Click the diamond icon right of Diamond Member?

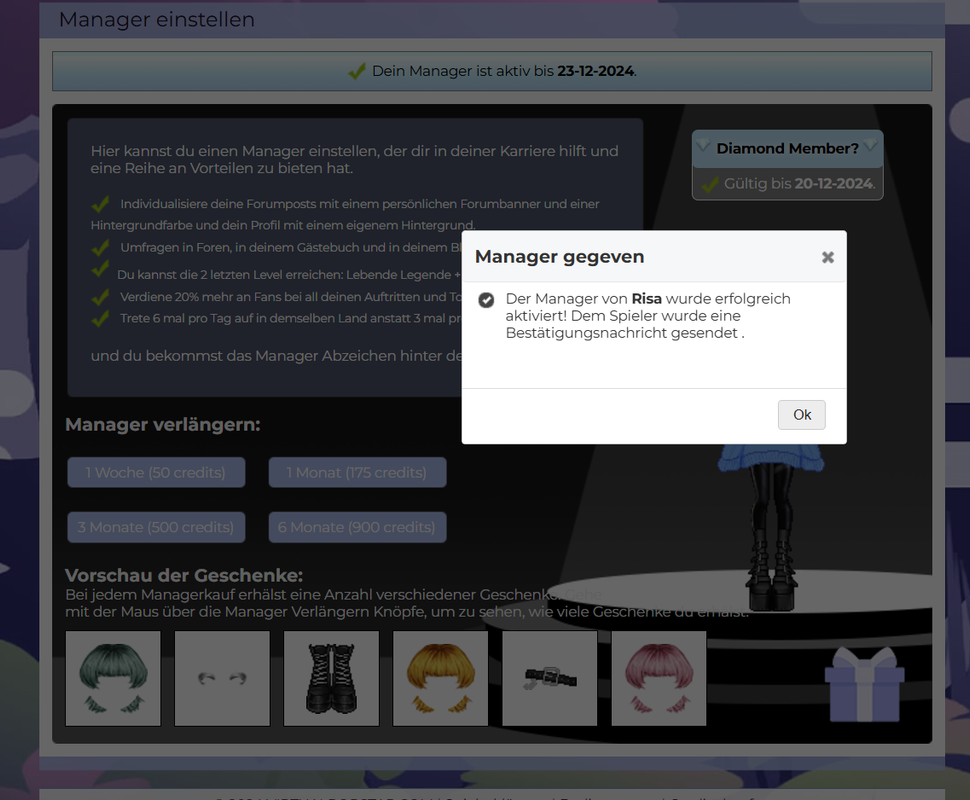870,146
